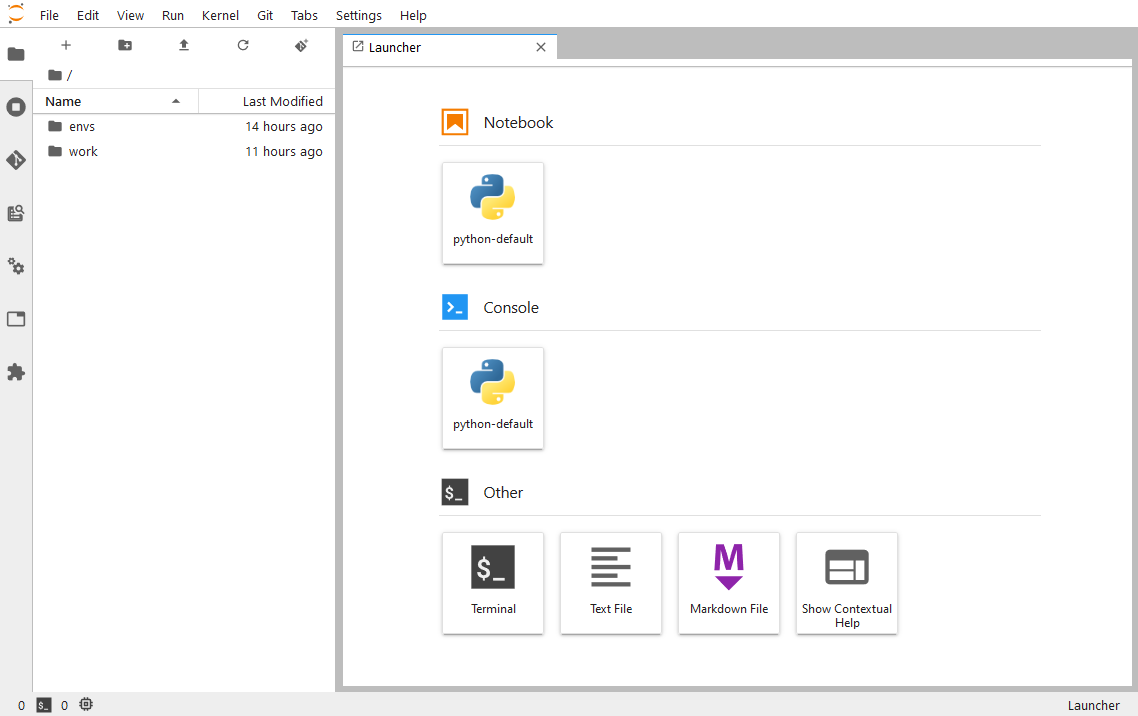
Task: Sort files by Name column header
Action: pos(115,102)
